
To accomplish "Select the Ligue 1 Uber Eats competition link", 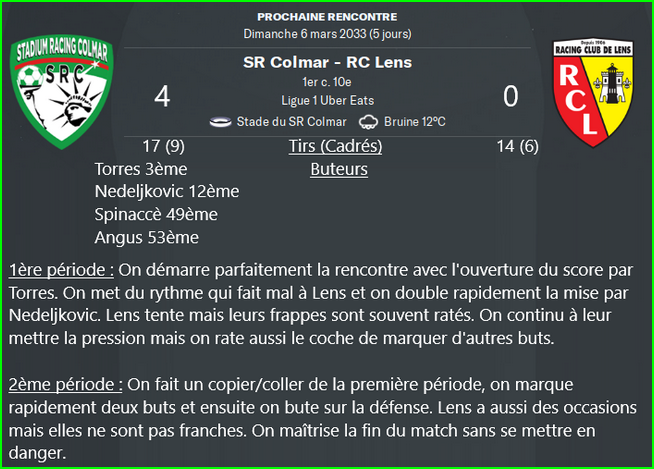I will tap(327, 101).
